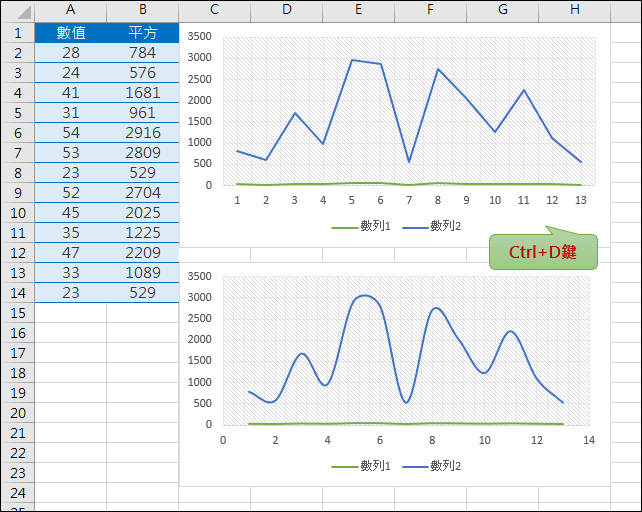The width and height of the screenshot is (642, 512).
Task: Select cell A8 with value 23
Action: pyautogui.click(x=70, y=173)
